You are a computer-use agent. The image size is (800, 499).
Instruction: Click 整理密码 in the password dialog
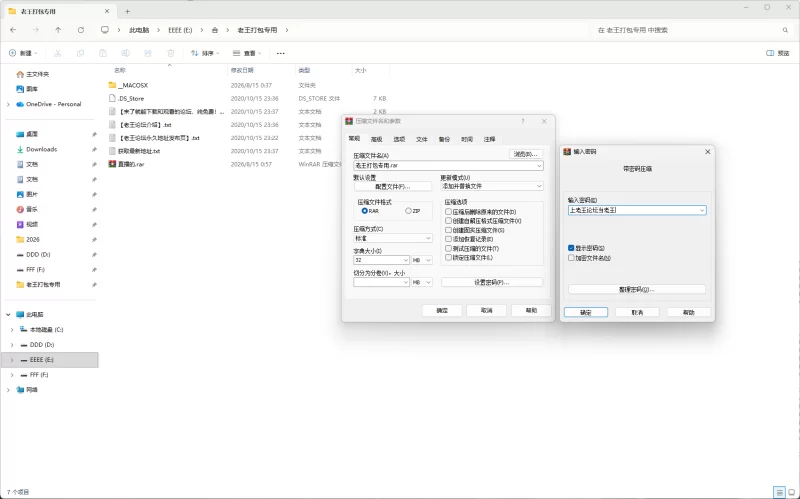(637, 290)
